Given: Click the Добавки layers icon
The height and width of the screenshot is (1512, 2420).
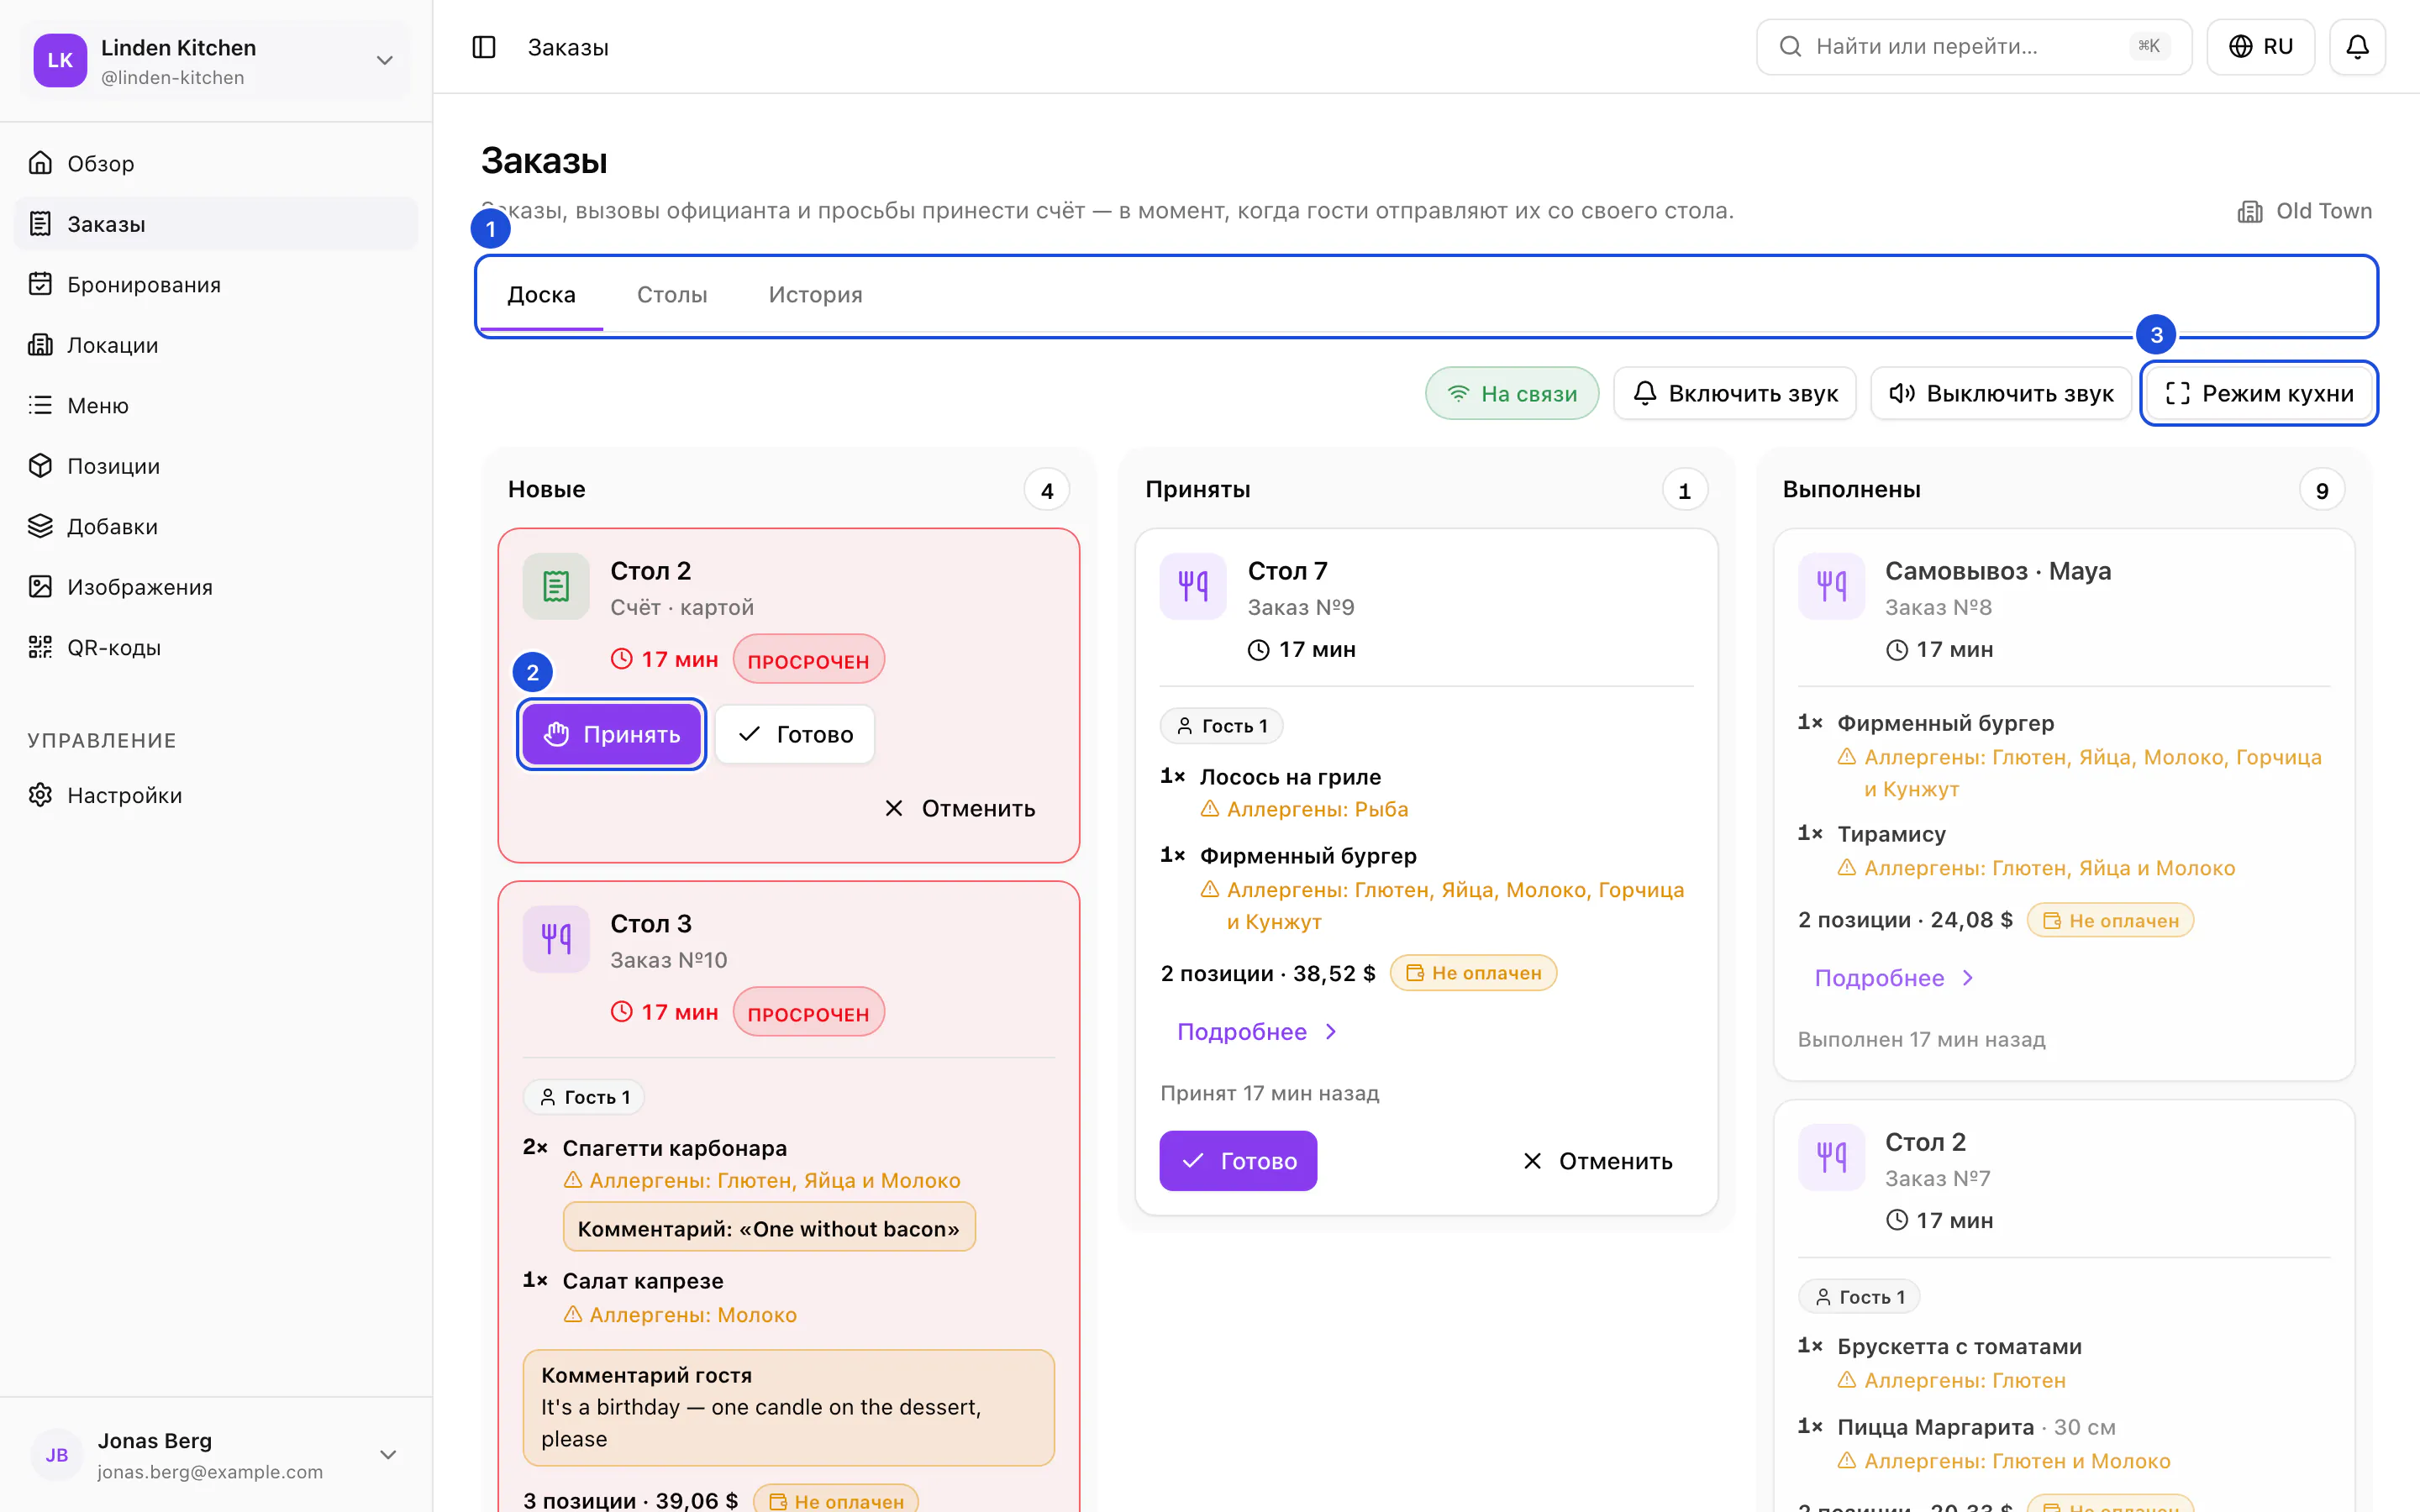Looking at the screenshot, I should tap(40, 526).
